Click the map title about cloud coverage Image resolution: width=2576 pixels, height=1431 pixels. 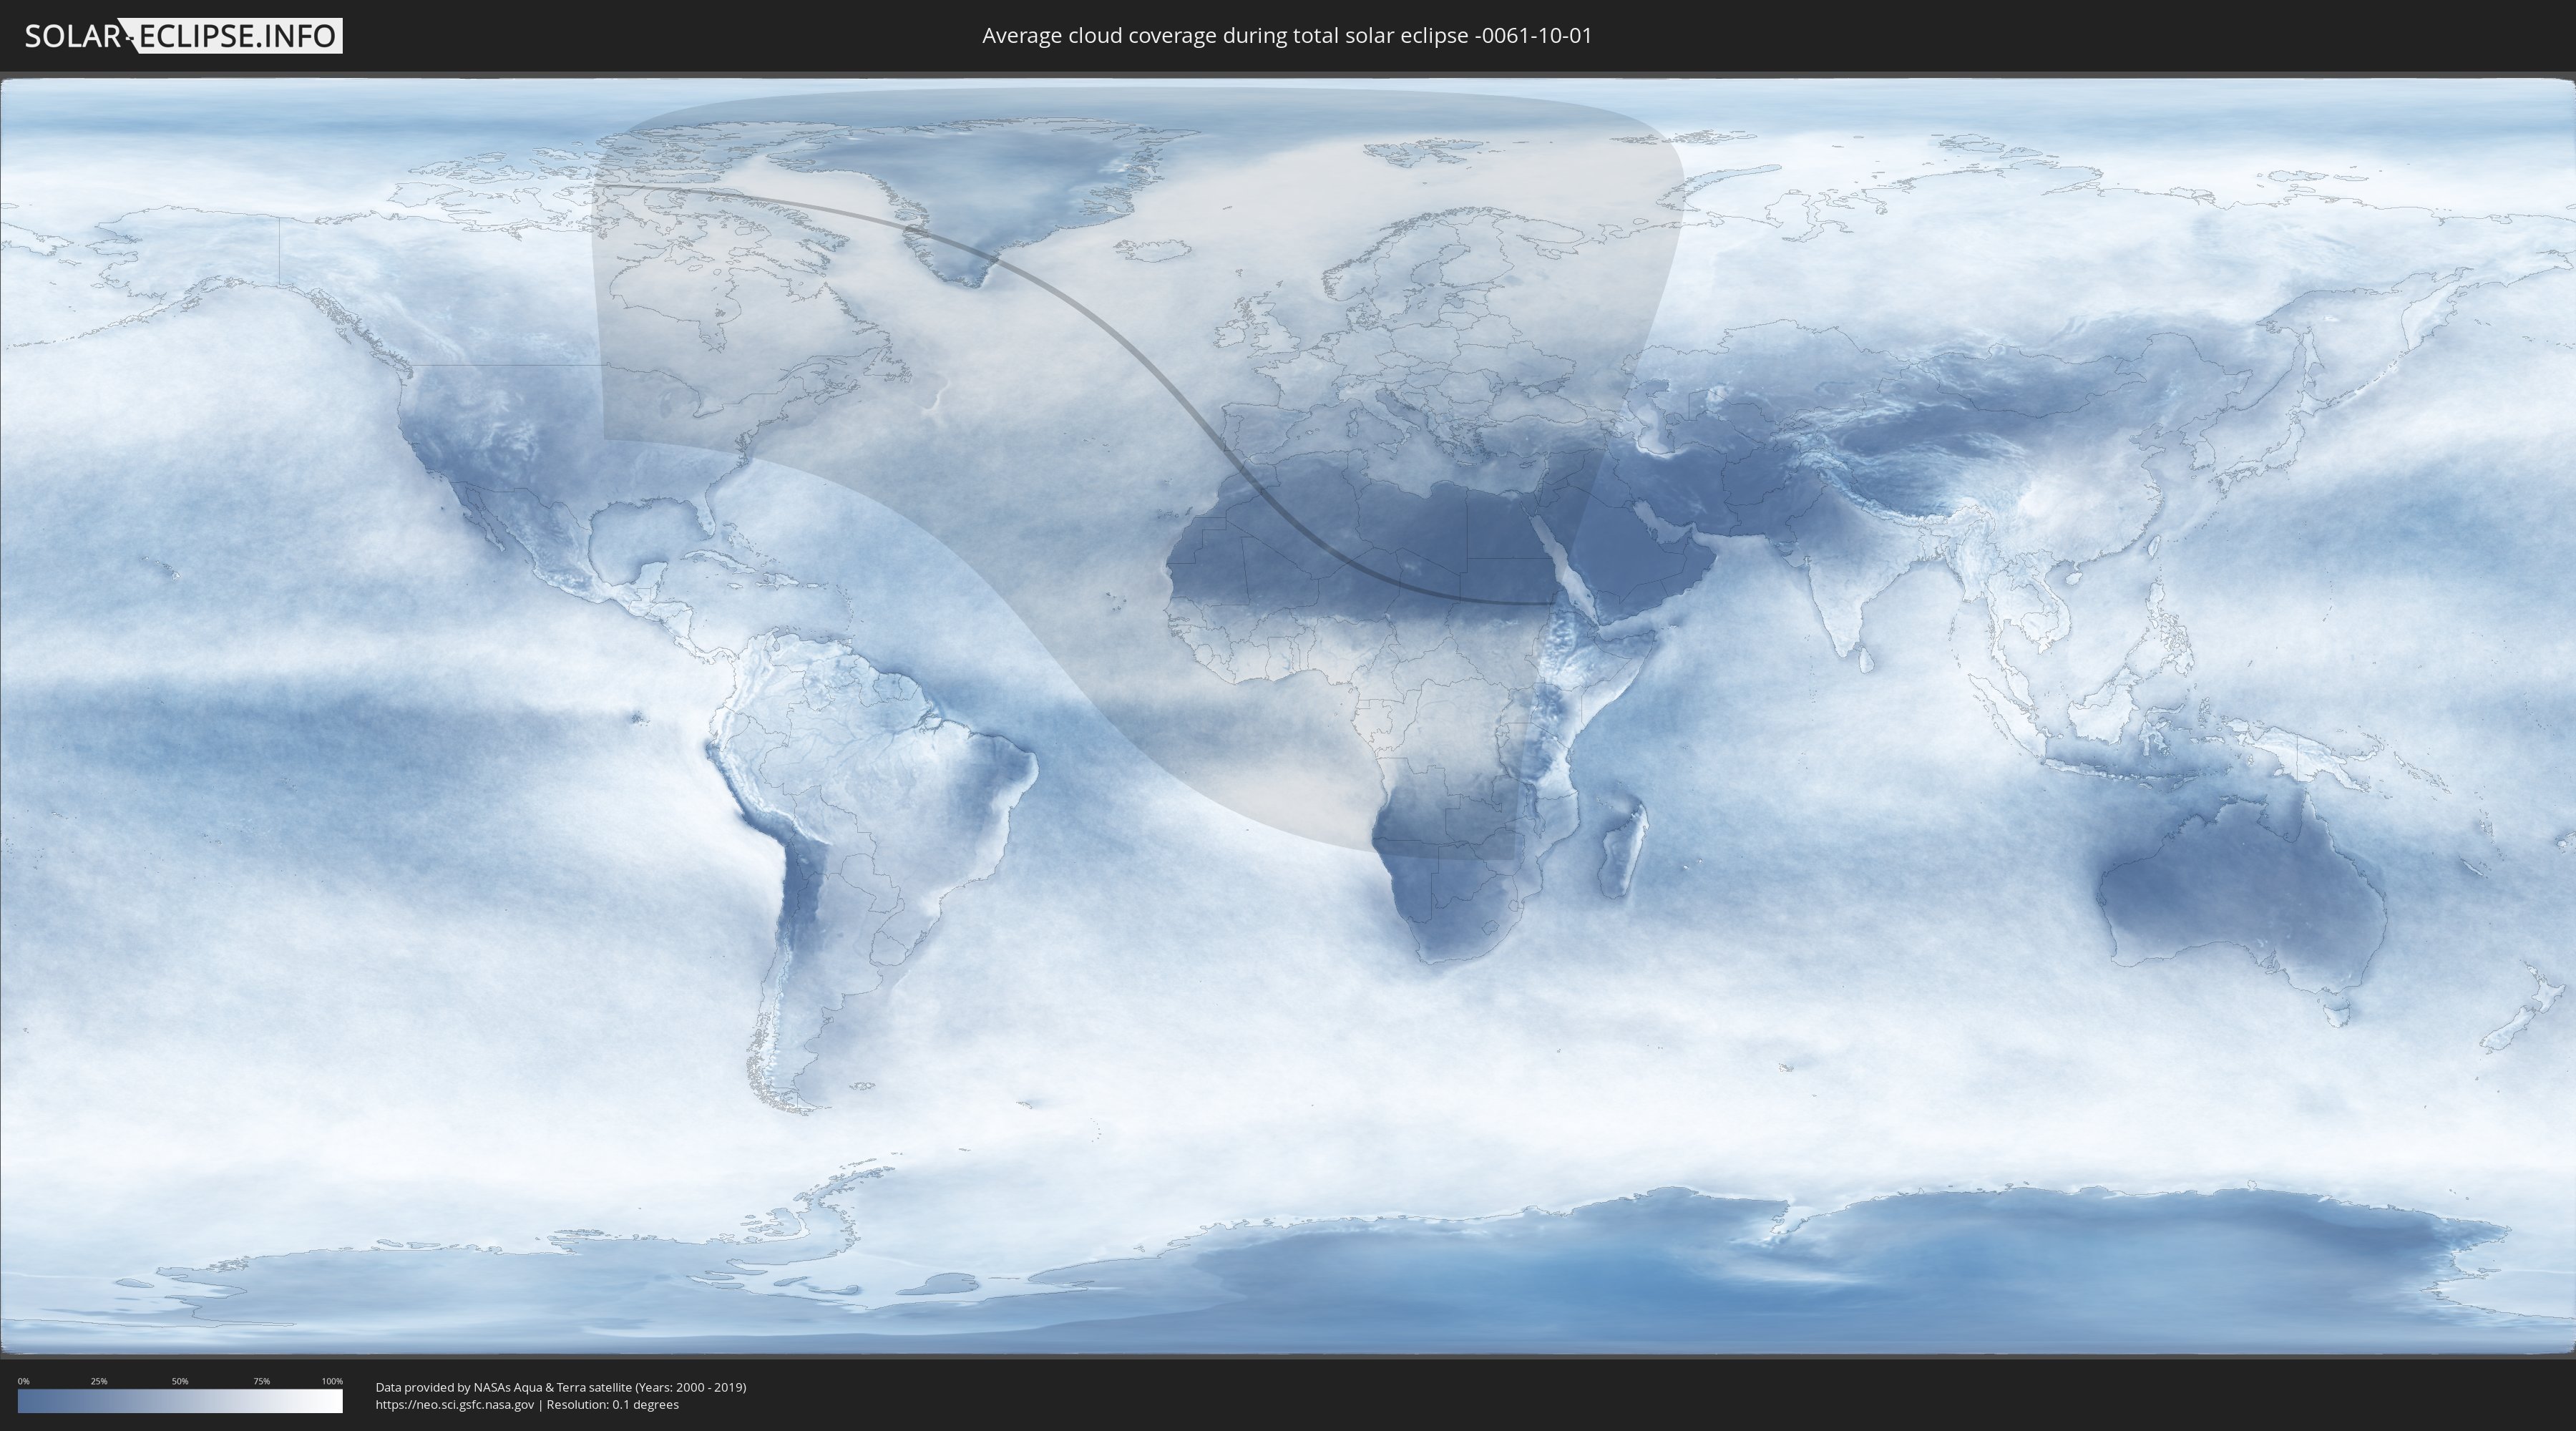[x=1286, y=36]
